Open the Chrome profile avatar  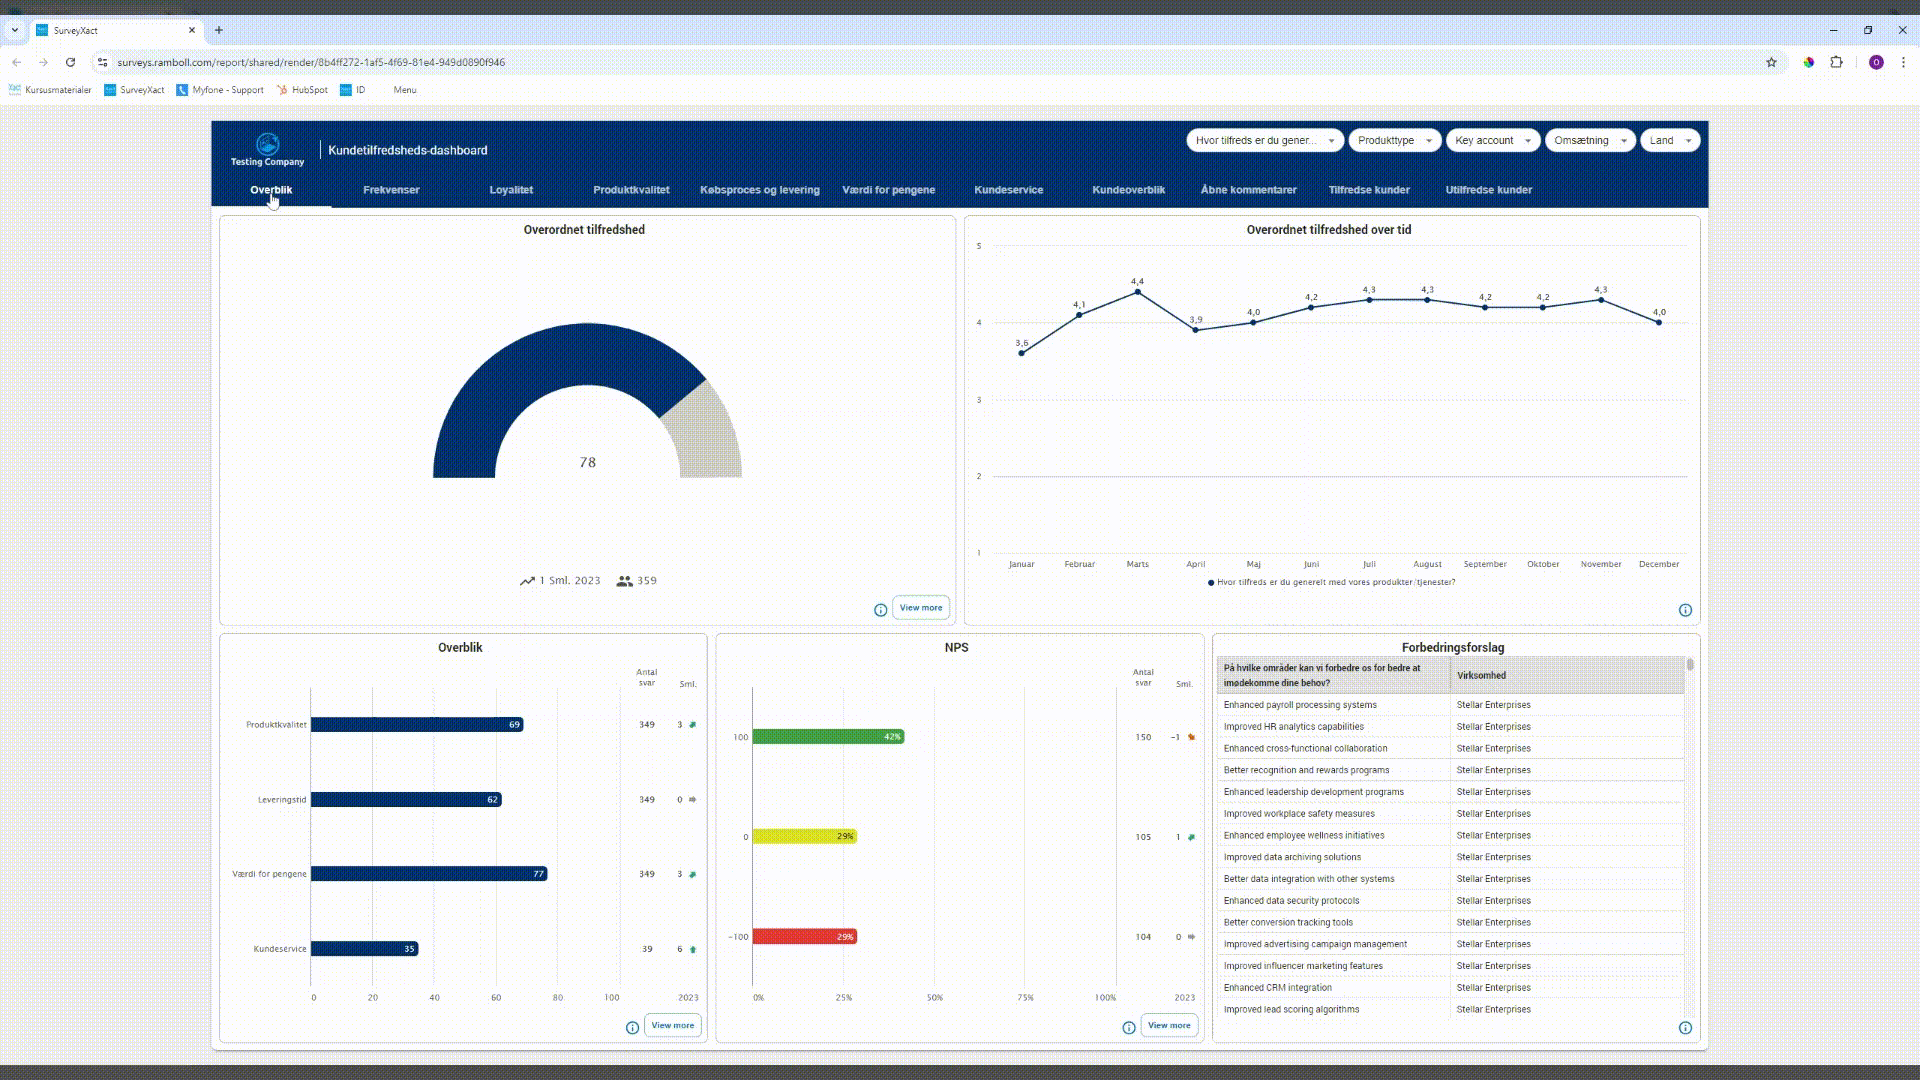click(x=1876, y=62)
